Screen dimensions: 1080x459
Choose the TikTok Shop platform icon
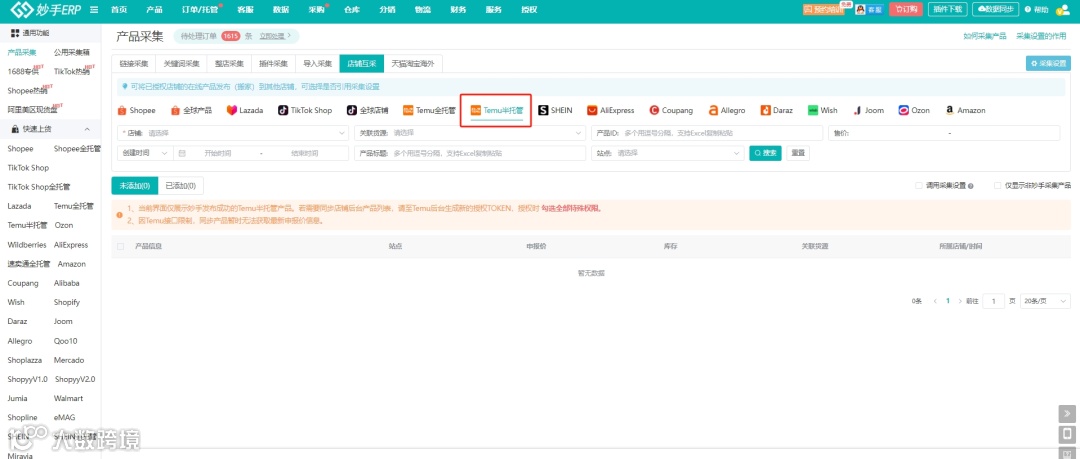click(283, 110)
